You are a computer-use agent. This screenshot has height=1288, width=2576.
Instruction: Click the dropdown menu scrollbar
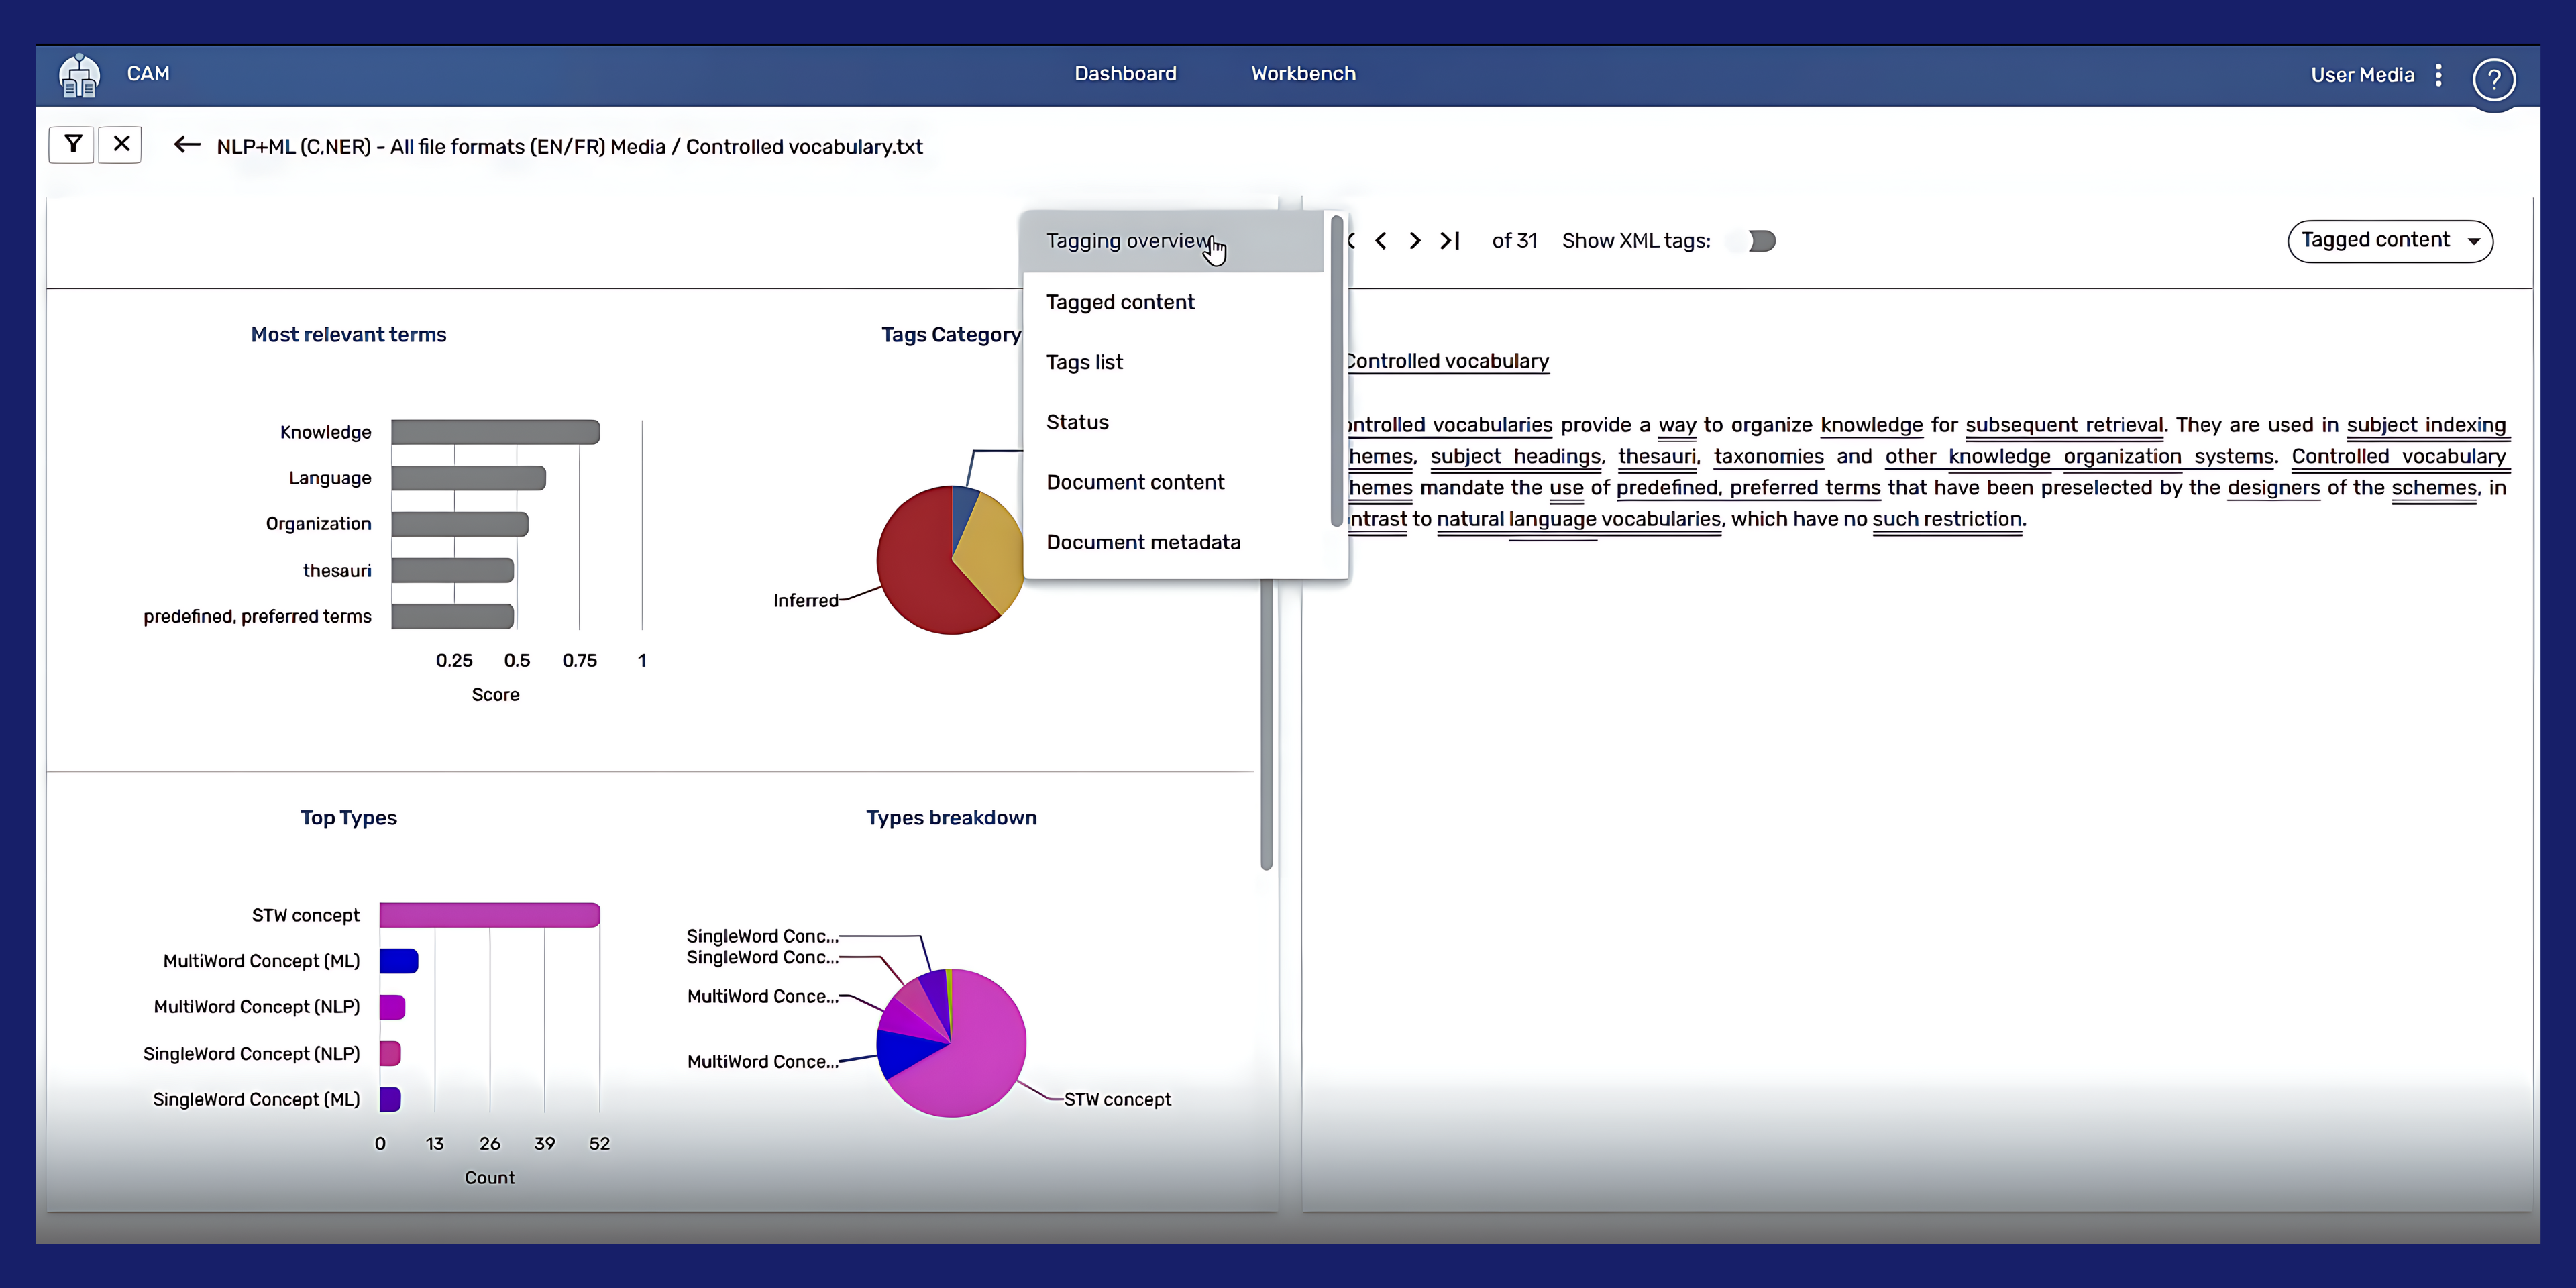pos(1336,370)
